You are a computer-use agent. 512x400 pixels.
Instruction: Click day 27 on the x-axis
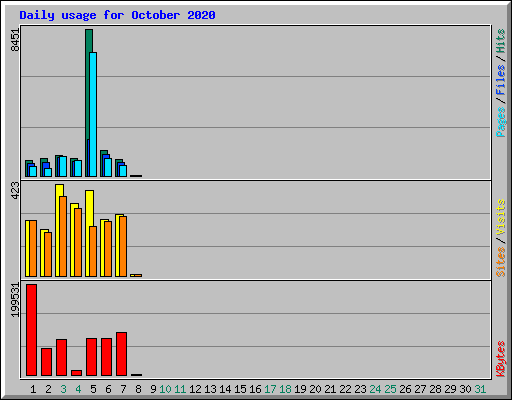pyautogui.click(x=420, y=389)
